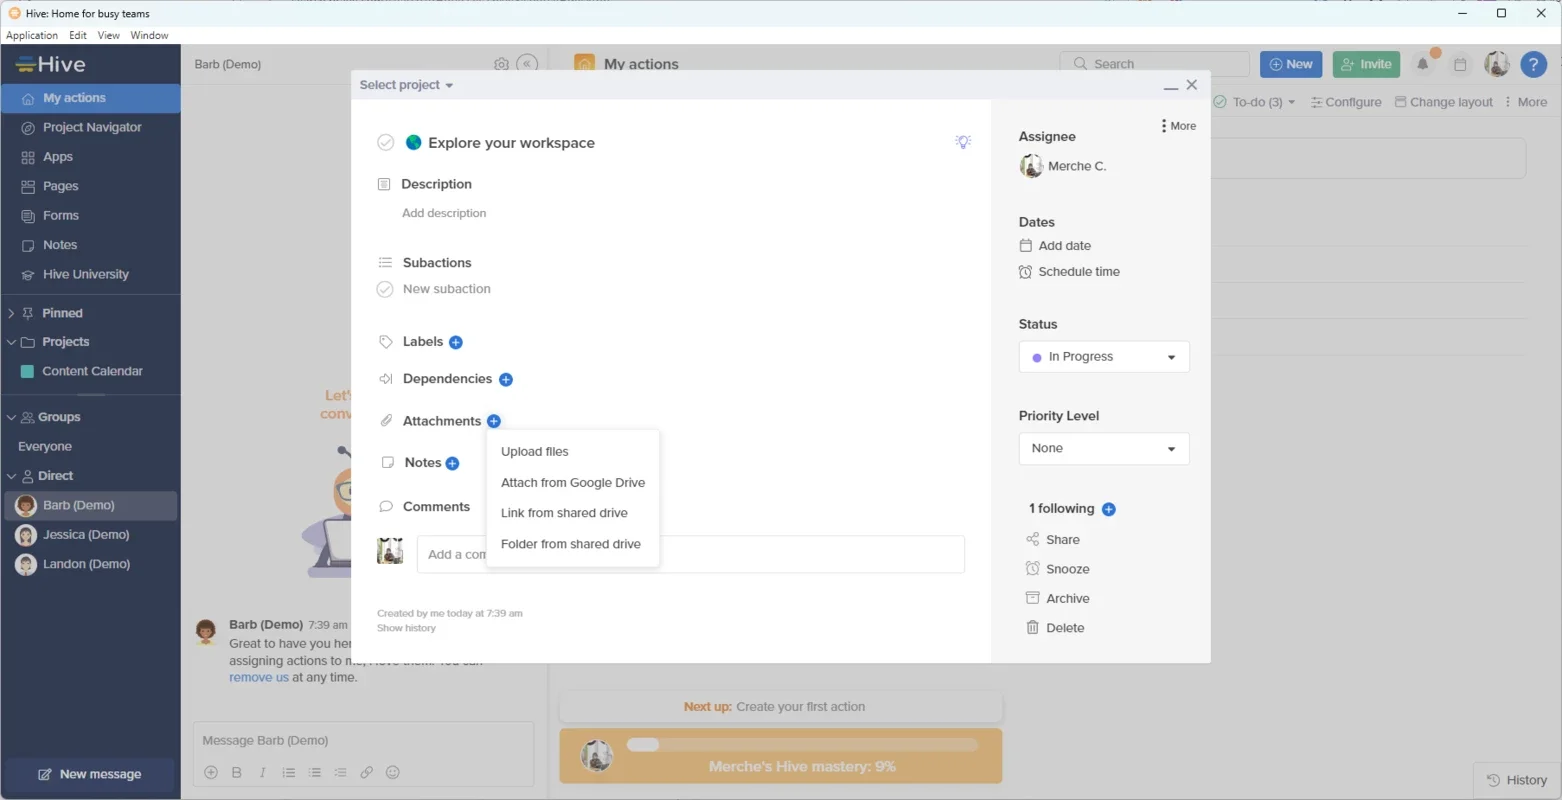Screen dimensions: 1562x800
Task: Click the emoji icon in message toolbar
Action: 393,772
